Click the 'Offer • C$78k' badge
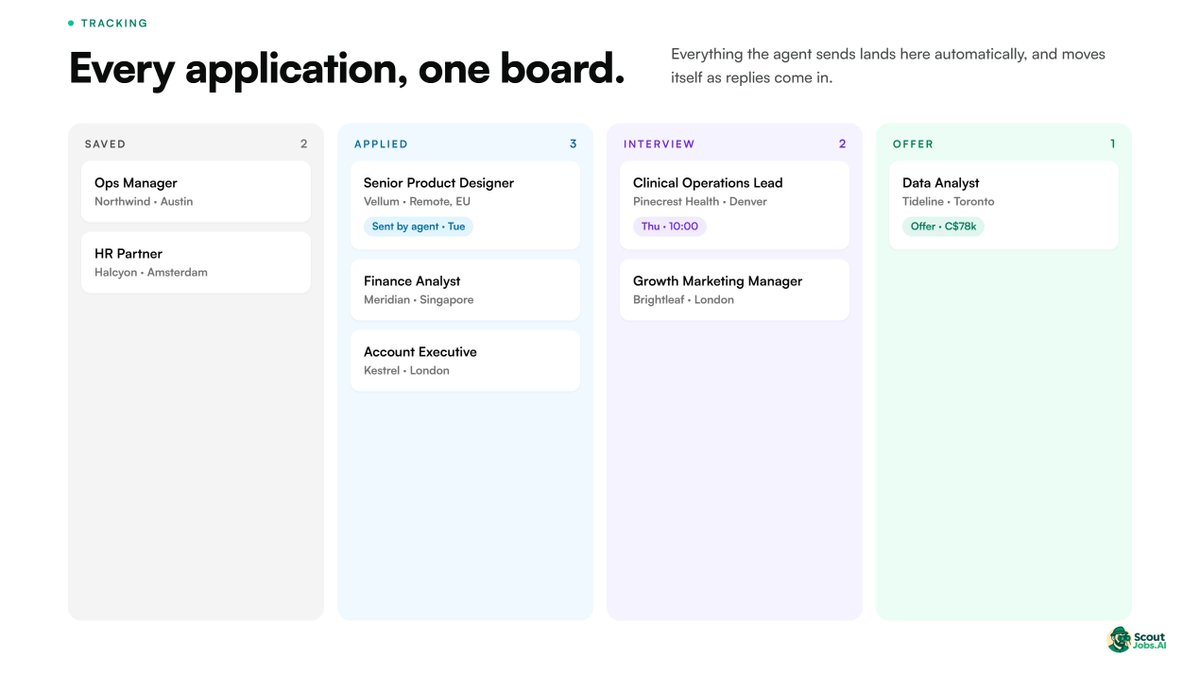1200x674 pixels. [943, 227]
